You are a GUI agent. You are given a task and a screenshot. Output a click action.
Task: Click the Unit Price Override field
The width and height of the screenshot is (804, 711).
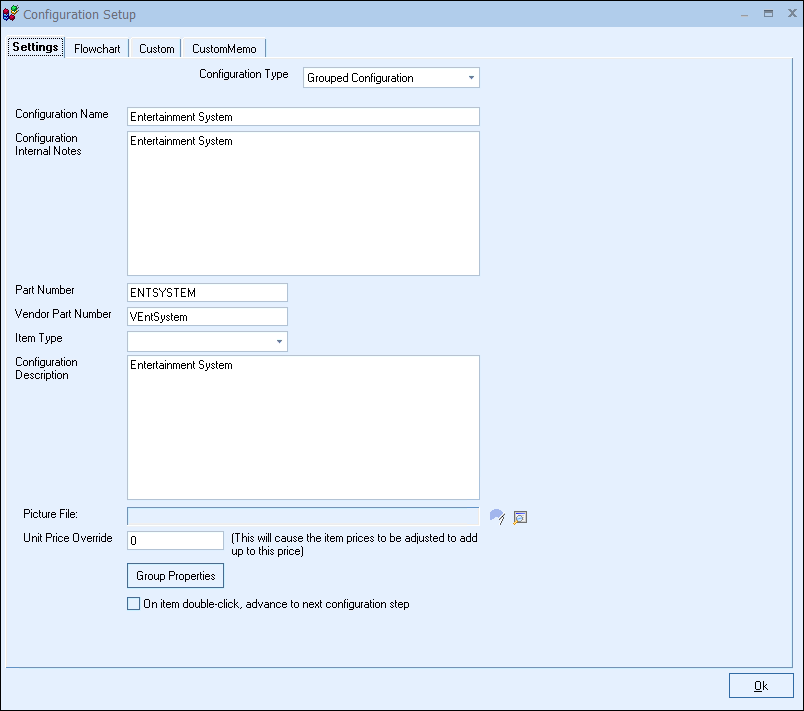point(175,540)
